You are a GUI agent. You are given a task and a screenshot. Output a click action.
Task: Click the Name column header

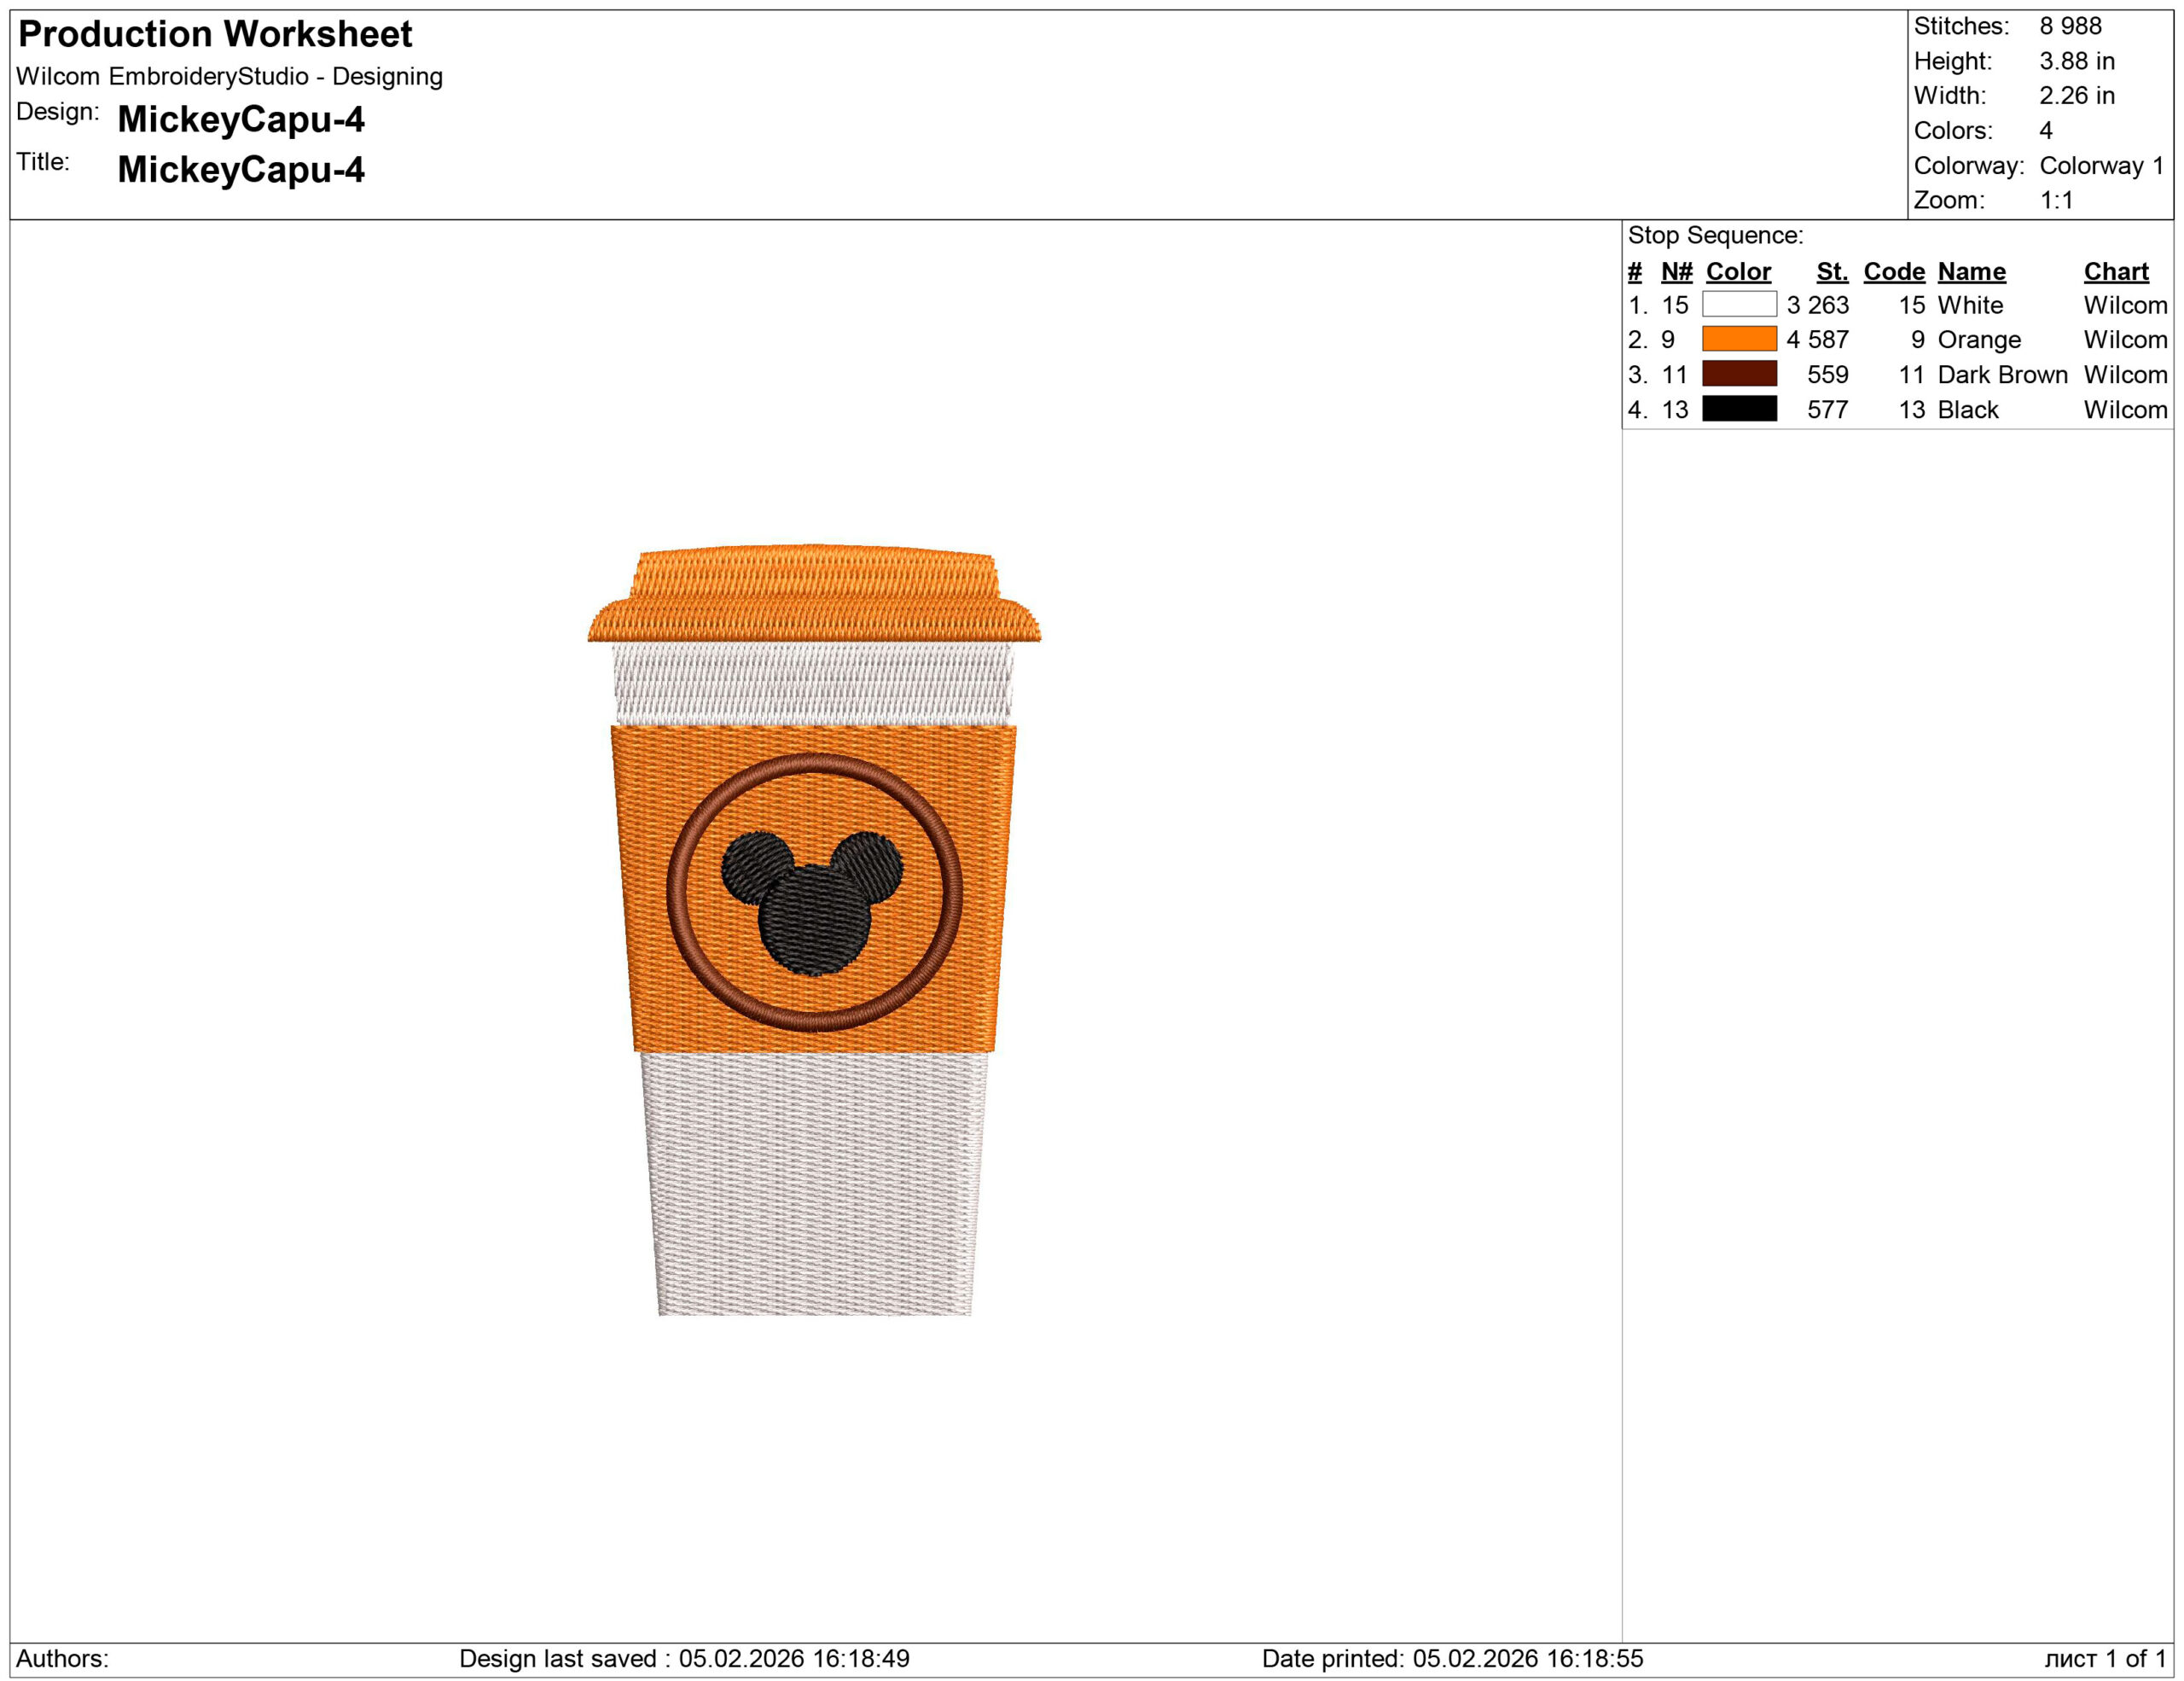tap(1971, 271)
